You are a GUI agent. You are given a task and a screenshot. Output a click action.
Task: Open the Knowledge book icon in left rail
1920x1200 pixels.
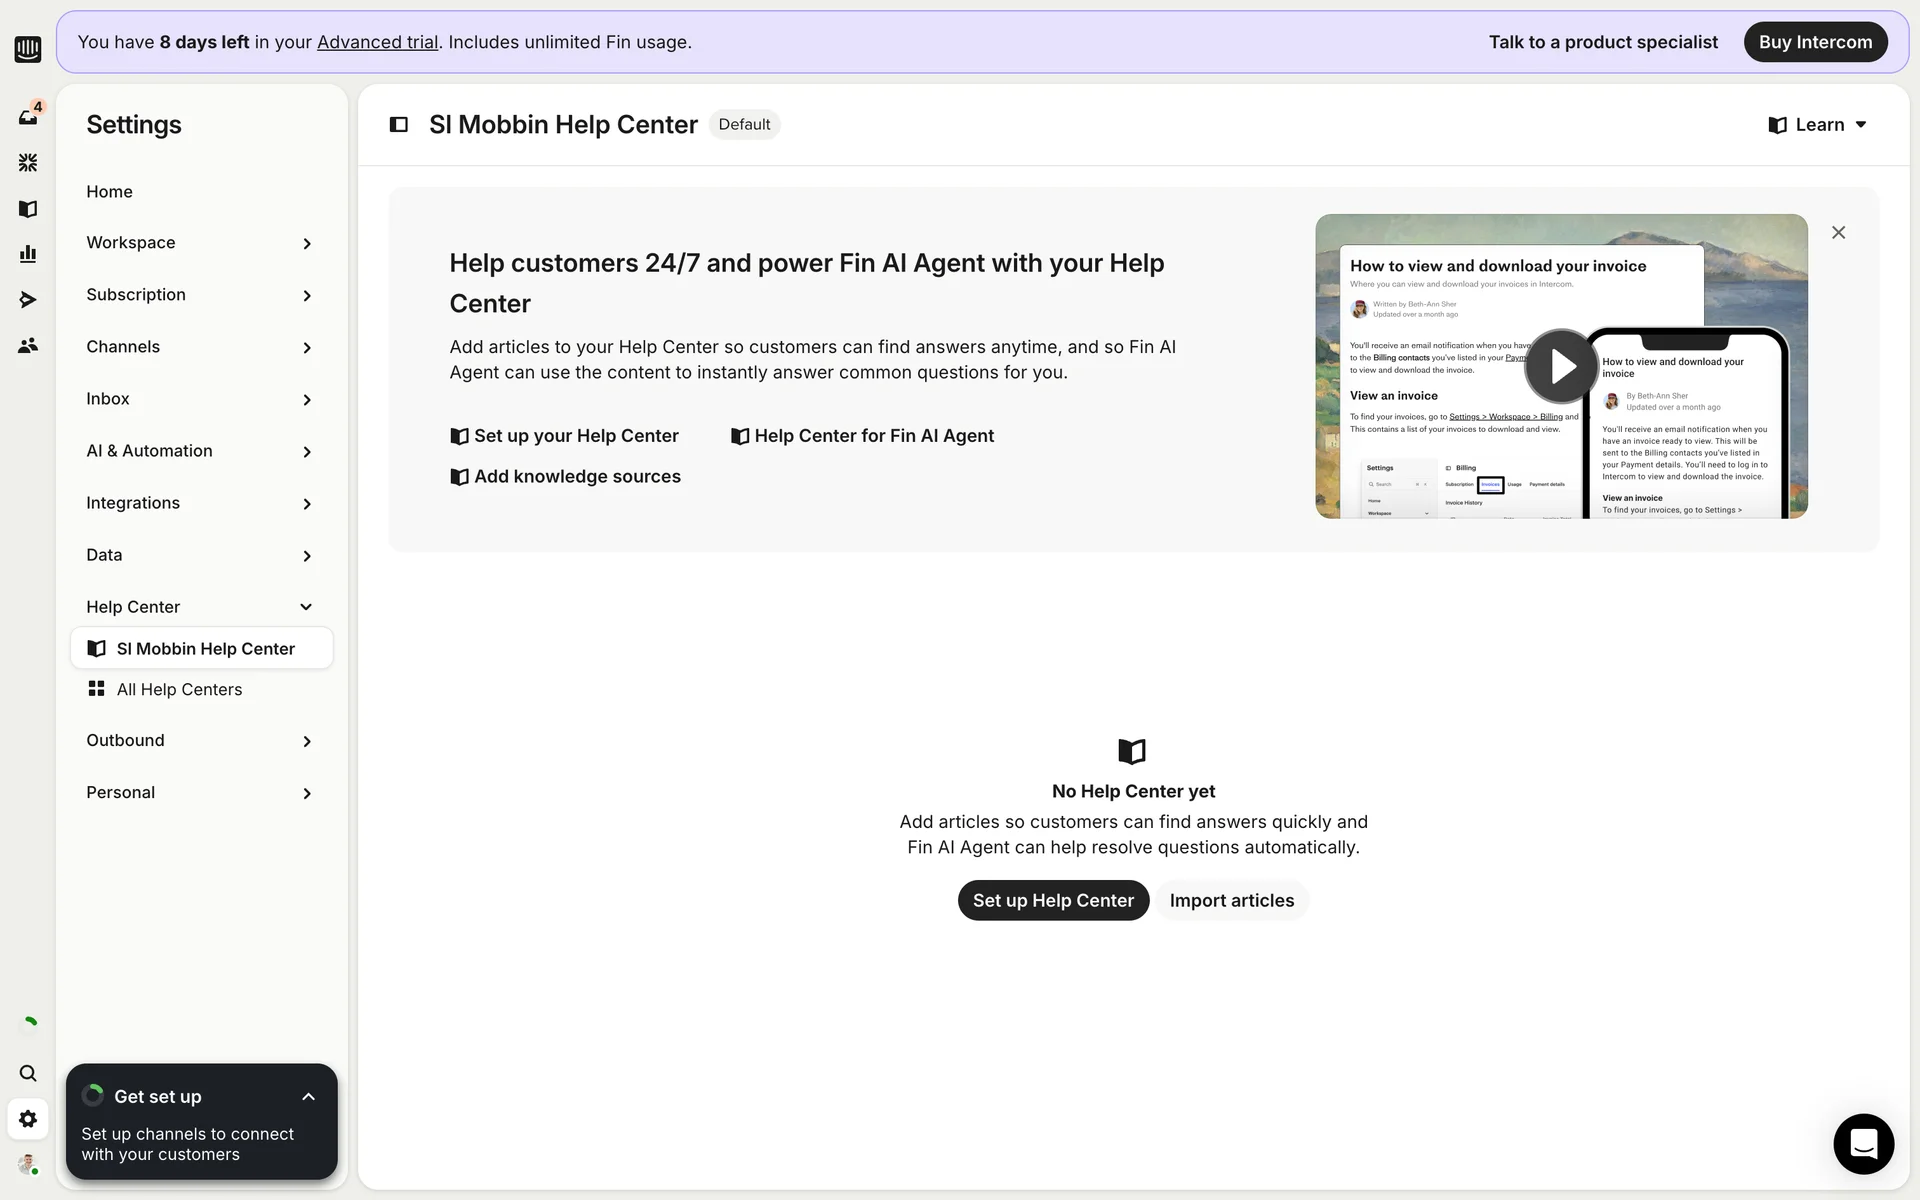(28, 209)
